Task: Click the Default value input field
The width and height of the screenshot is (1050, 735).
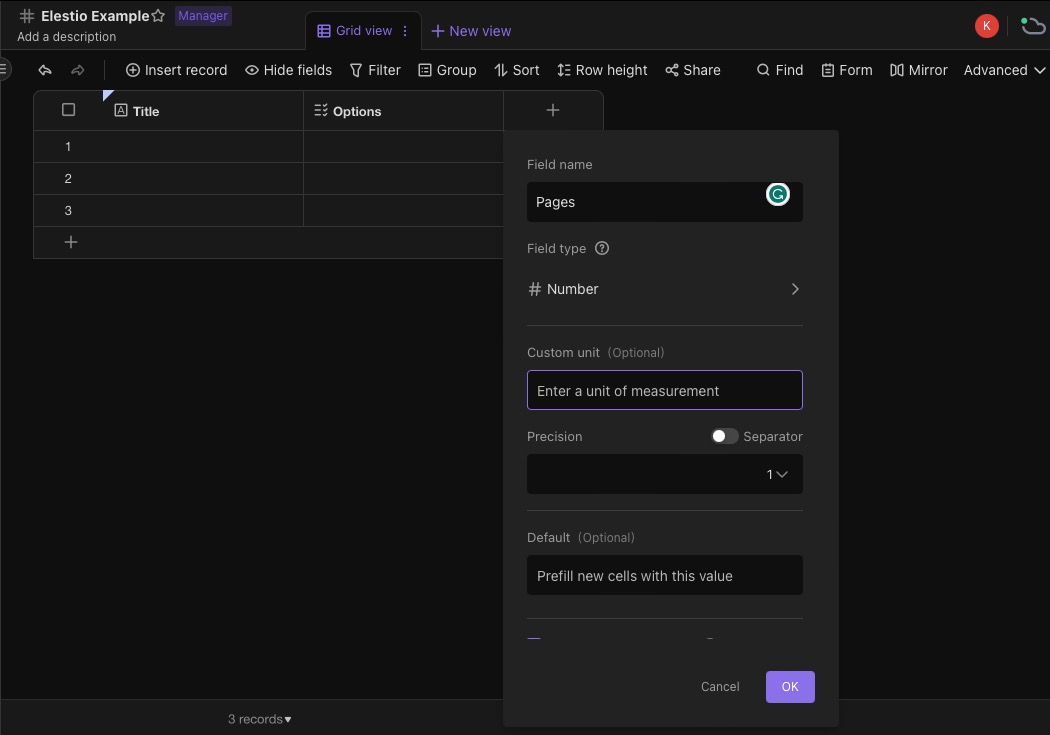Action: (x=664, y=575)
